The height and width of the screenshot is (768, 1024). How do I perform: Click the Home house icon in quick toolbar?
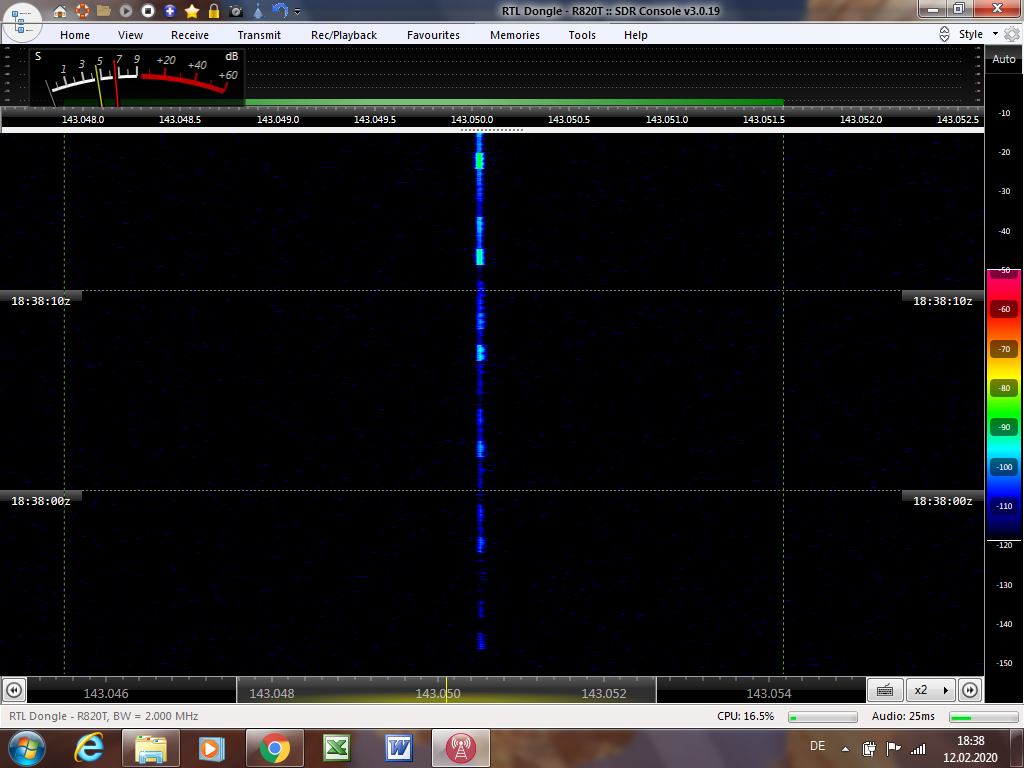point(59,10)
